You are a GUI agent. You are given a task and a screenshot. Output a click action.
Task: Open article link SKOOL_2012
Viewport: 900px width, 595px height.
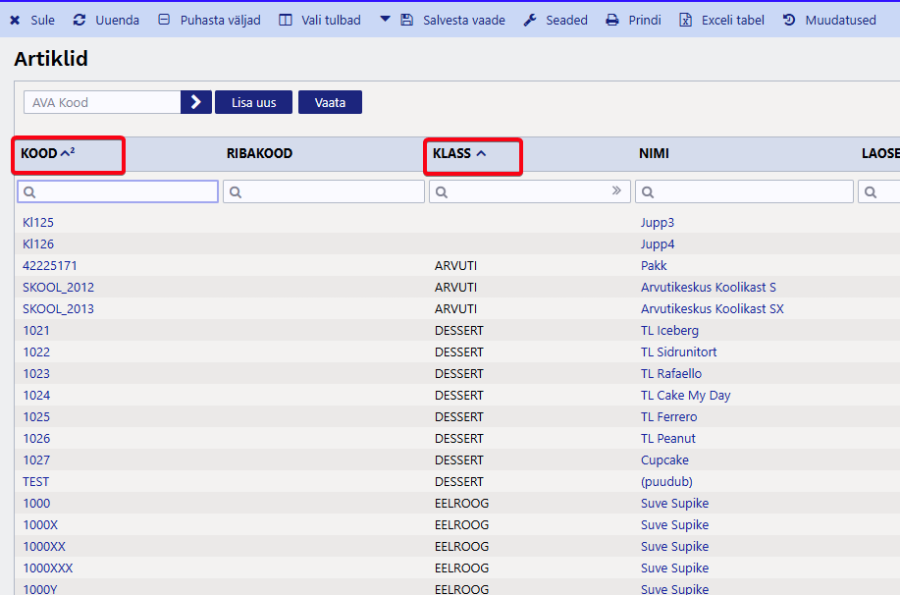click(58, 287)
